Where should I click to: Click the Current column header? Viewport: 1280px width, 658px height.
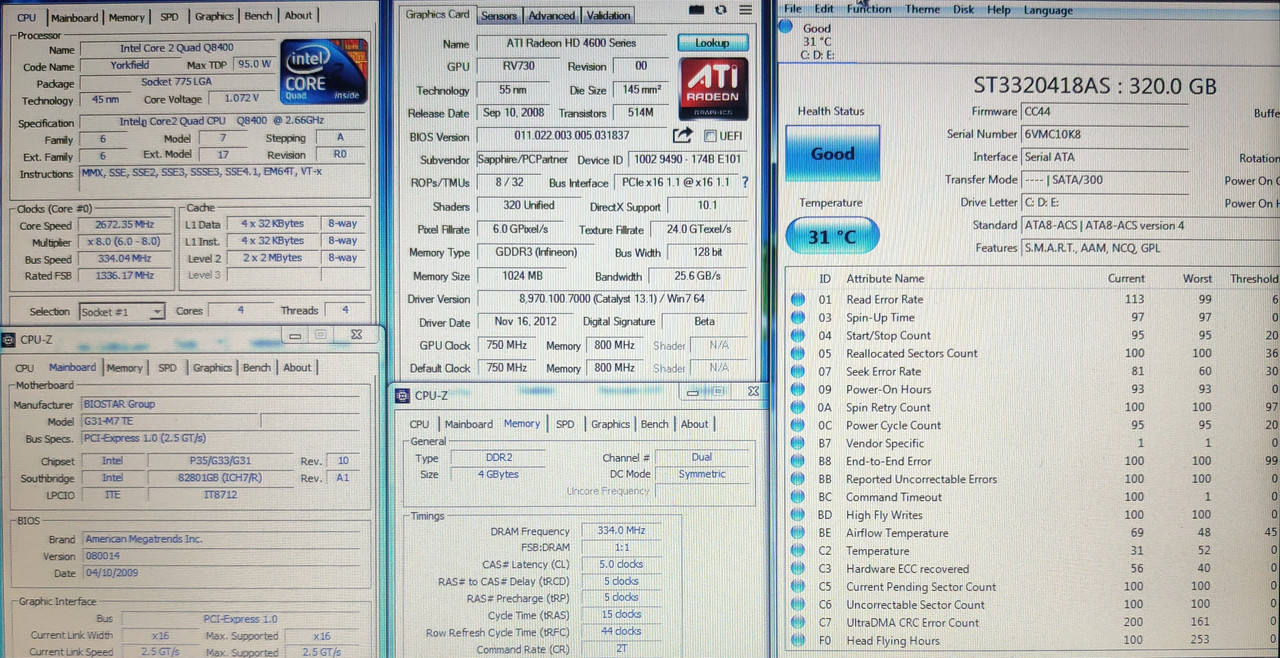click(x=1127, y=278)
